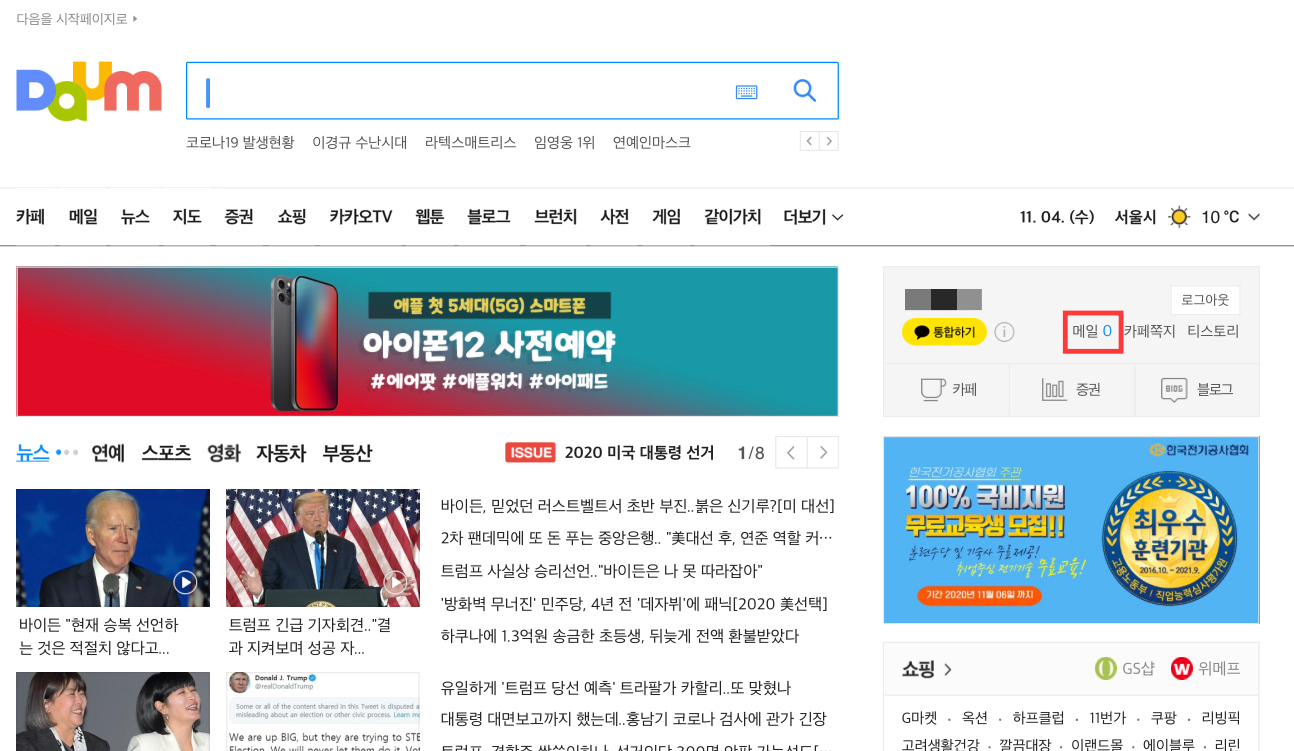Click suggested keyword 코로나19 발생현황
1294x751 pixels.
pyautogui.click(x=240, y=142)
